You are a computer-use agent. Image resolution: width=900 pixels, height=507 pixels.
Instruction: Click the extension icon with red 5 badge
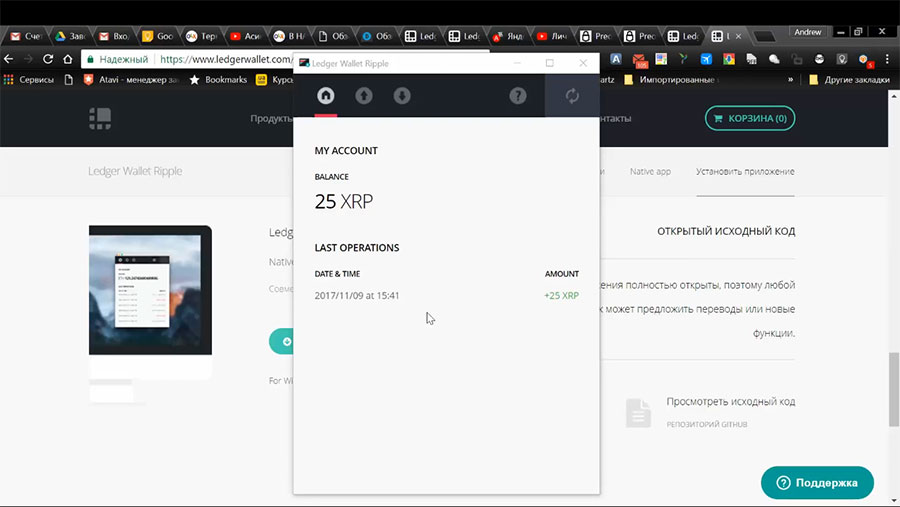click(x=865, y=60)
